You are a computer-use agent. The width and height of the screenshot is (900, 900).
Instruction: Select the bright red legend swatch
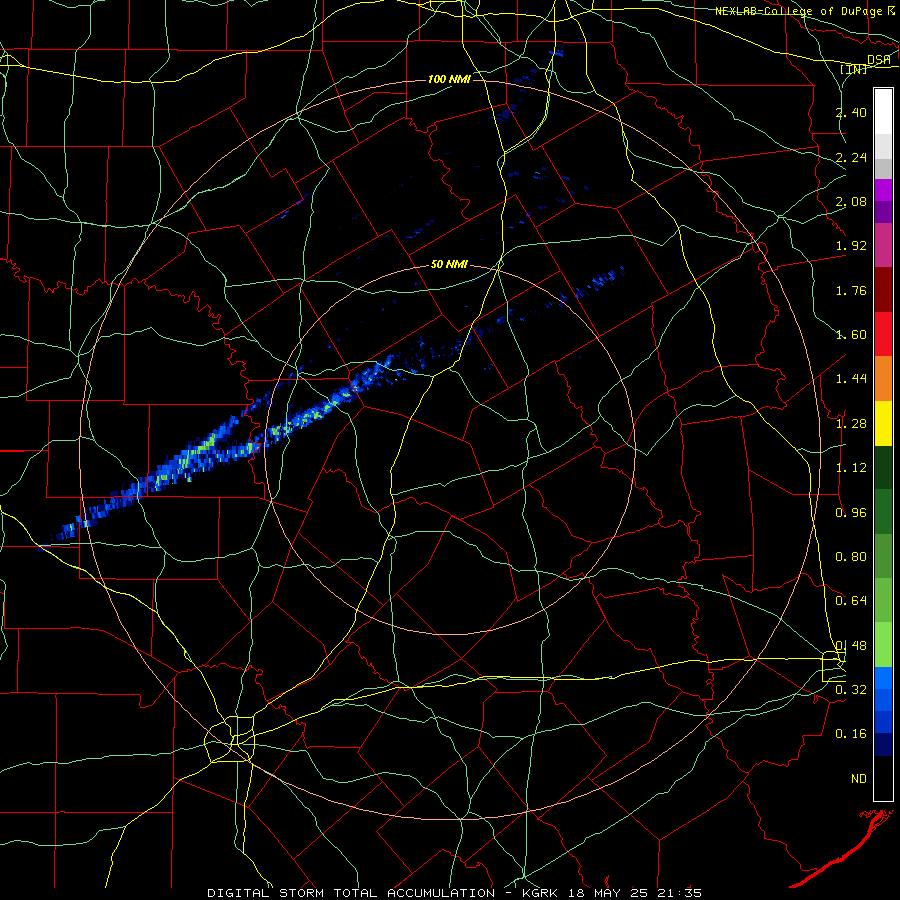coord(883,334)
